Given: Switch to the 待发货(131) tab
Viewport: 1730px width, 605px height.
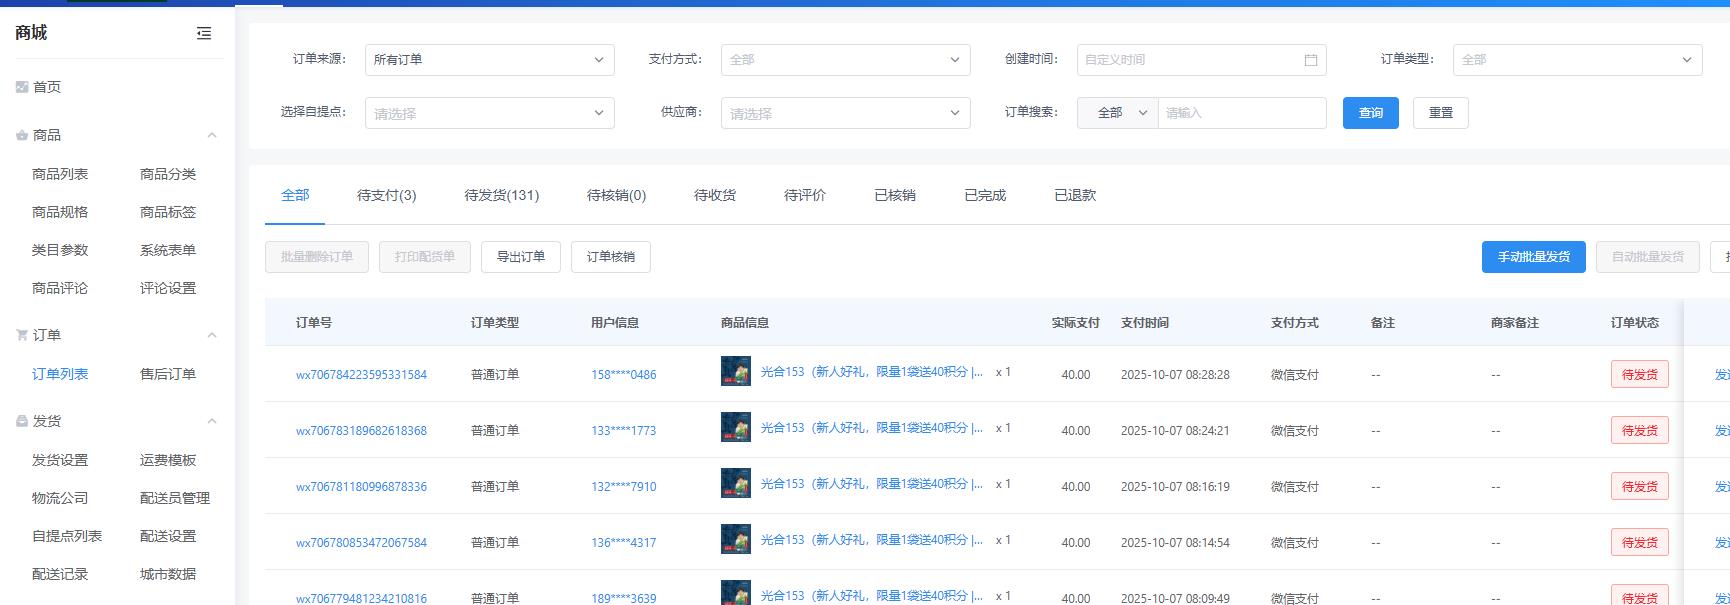Looking at the screenshot, I should click(x=501, y=195).
